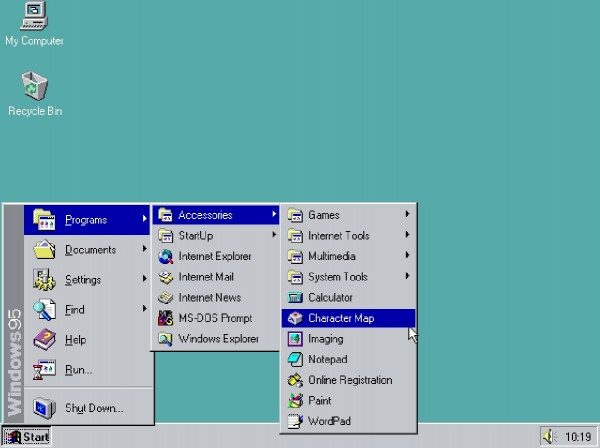Expand Settings submenu arrow

(x=144, y=279)
